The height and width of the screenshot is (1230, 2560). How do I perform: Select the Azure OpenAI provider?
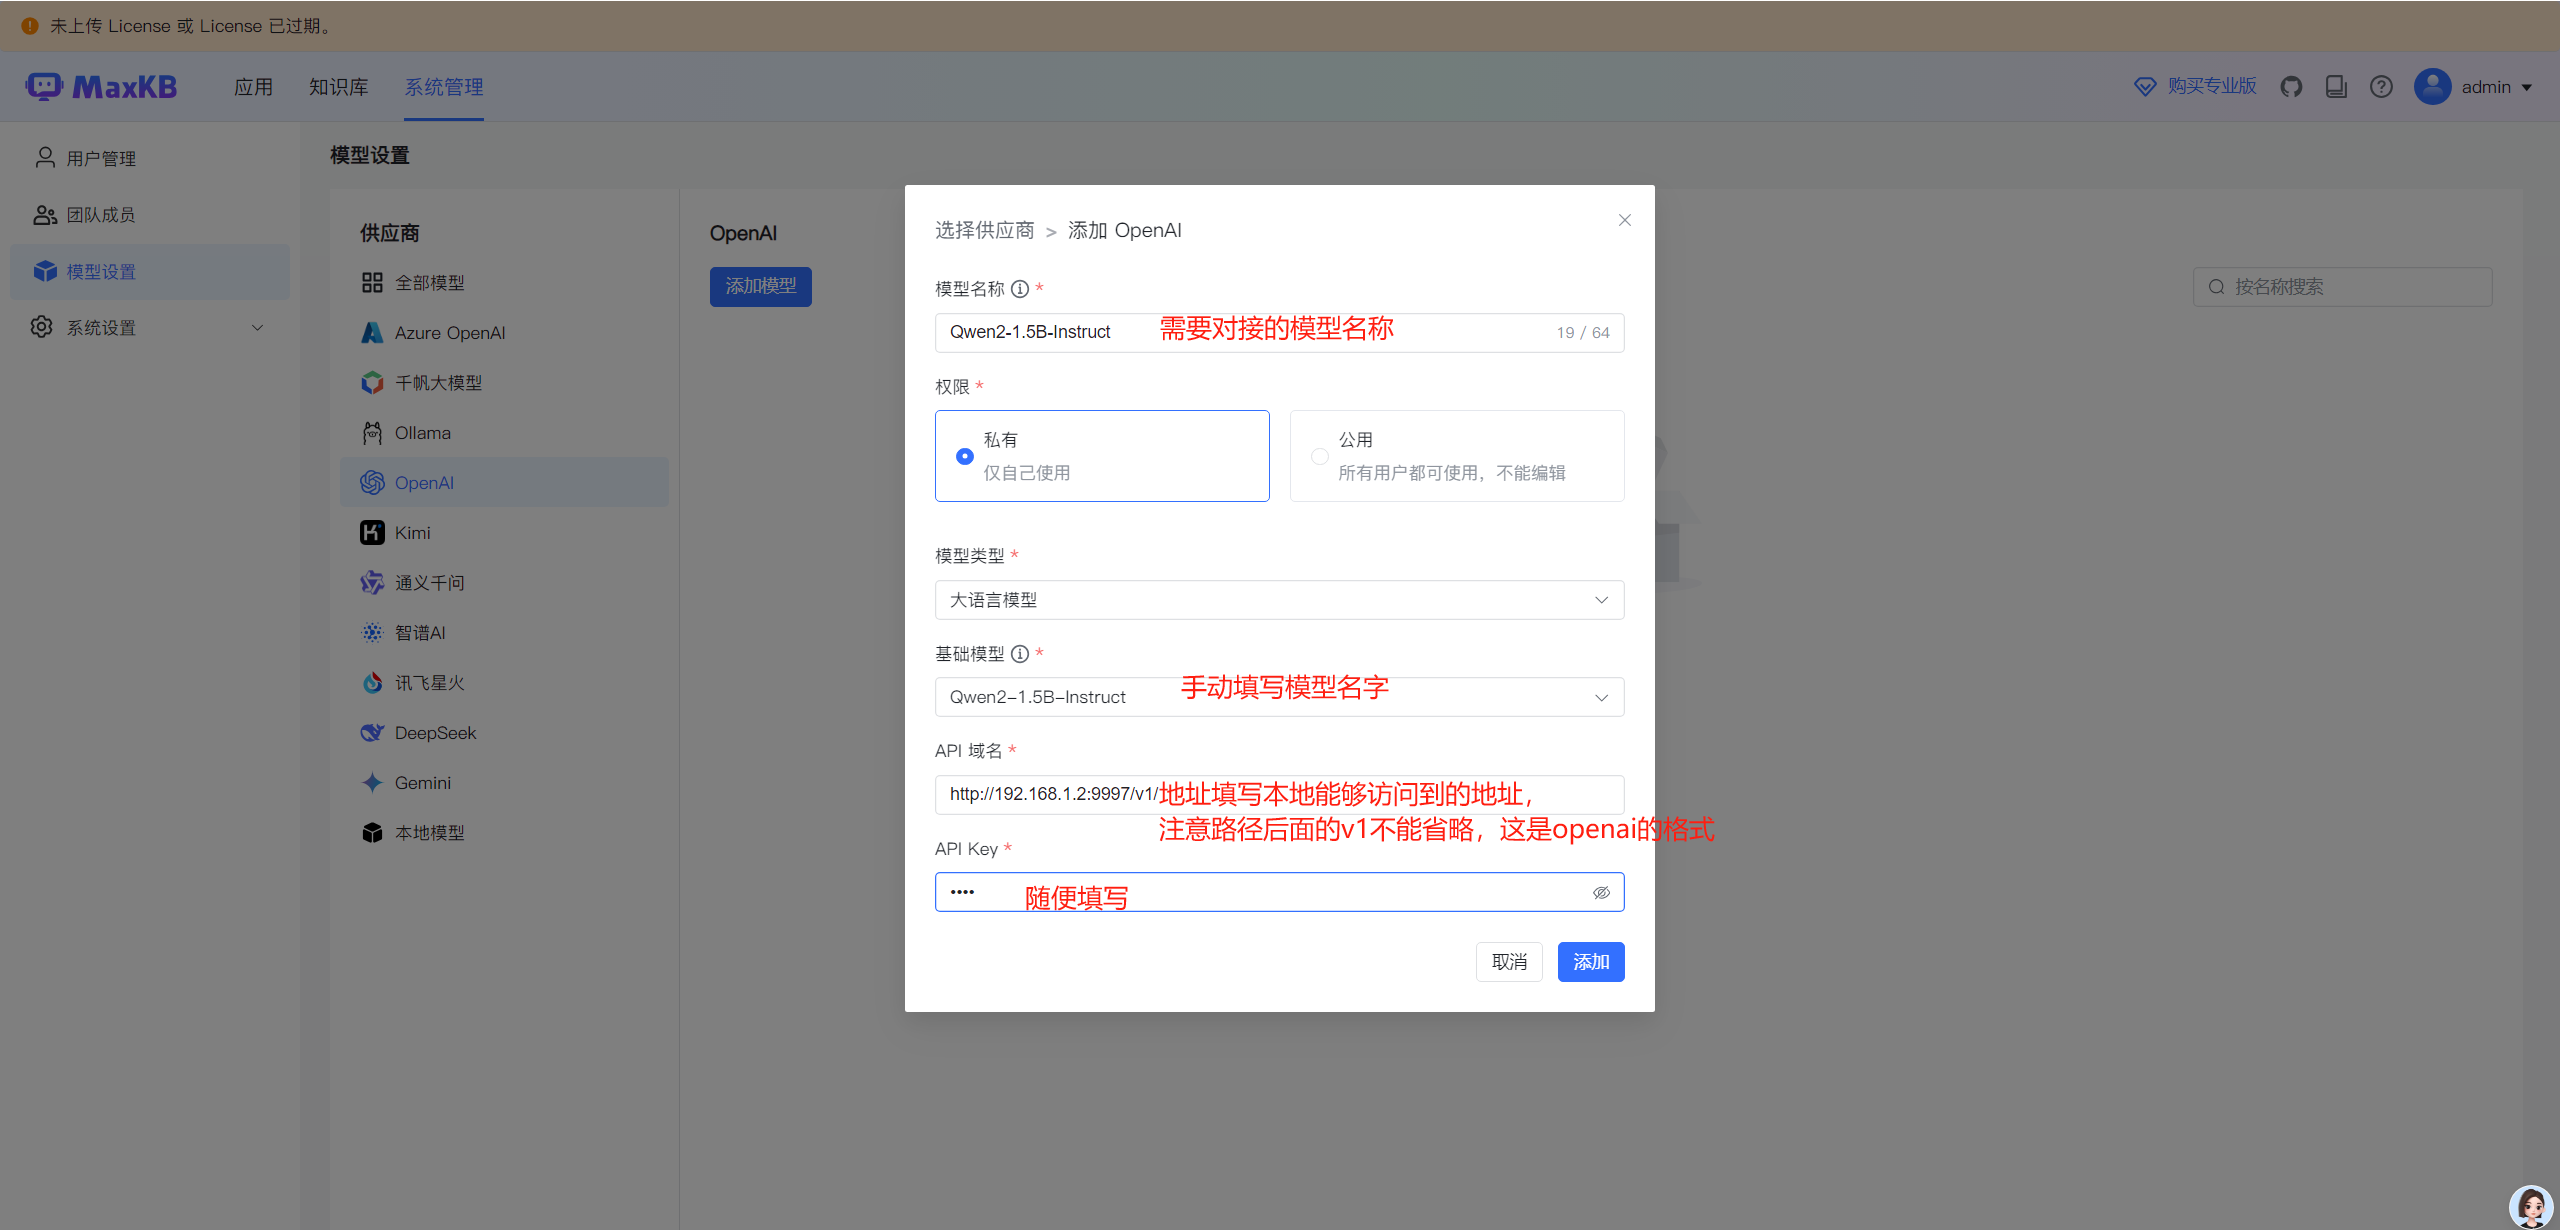(x=449, y=332)
